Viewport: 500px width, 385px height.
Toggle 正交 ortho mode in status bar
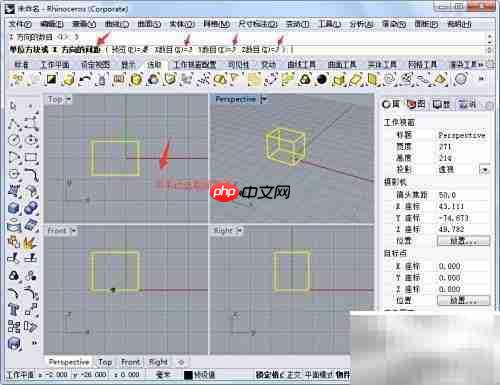point(294,375)
